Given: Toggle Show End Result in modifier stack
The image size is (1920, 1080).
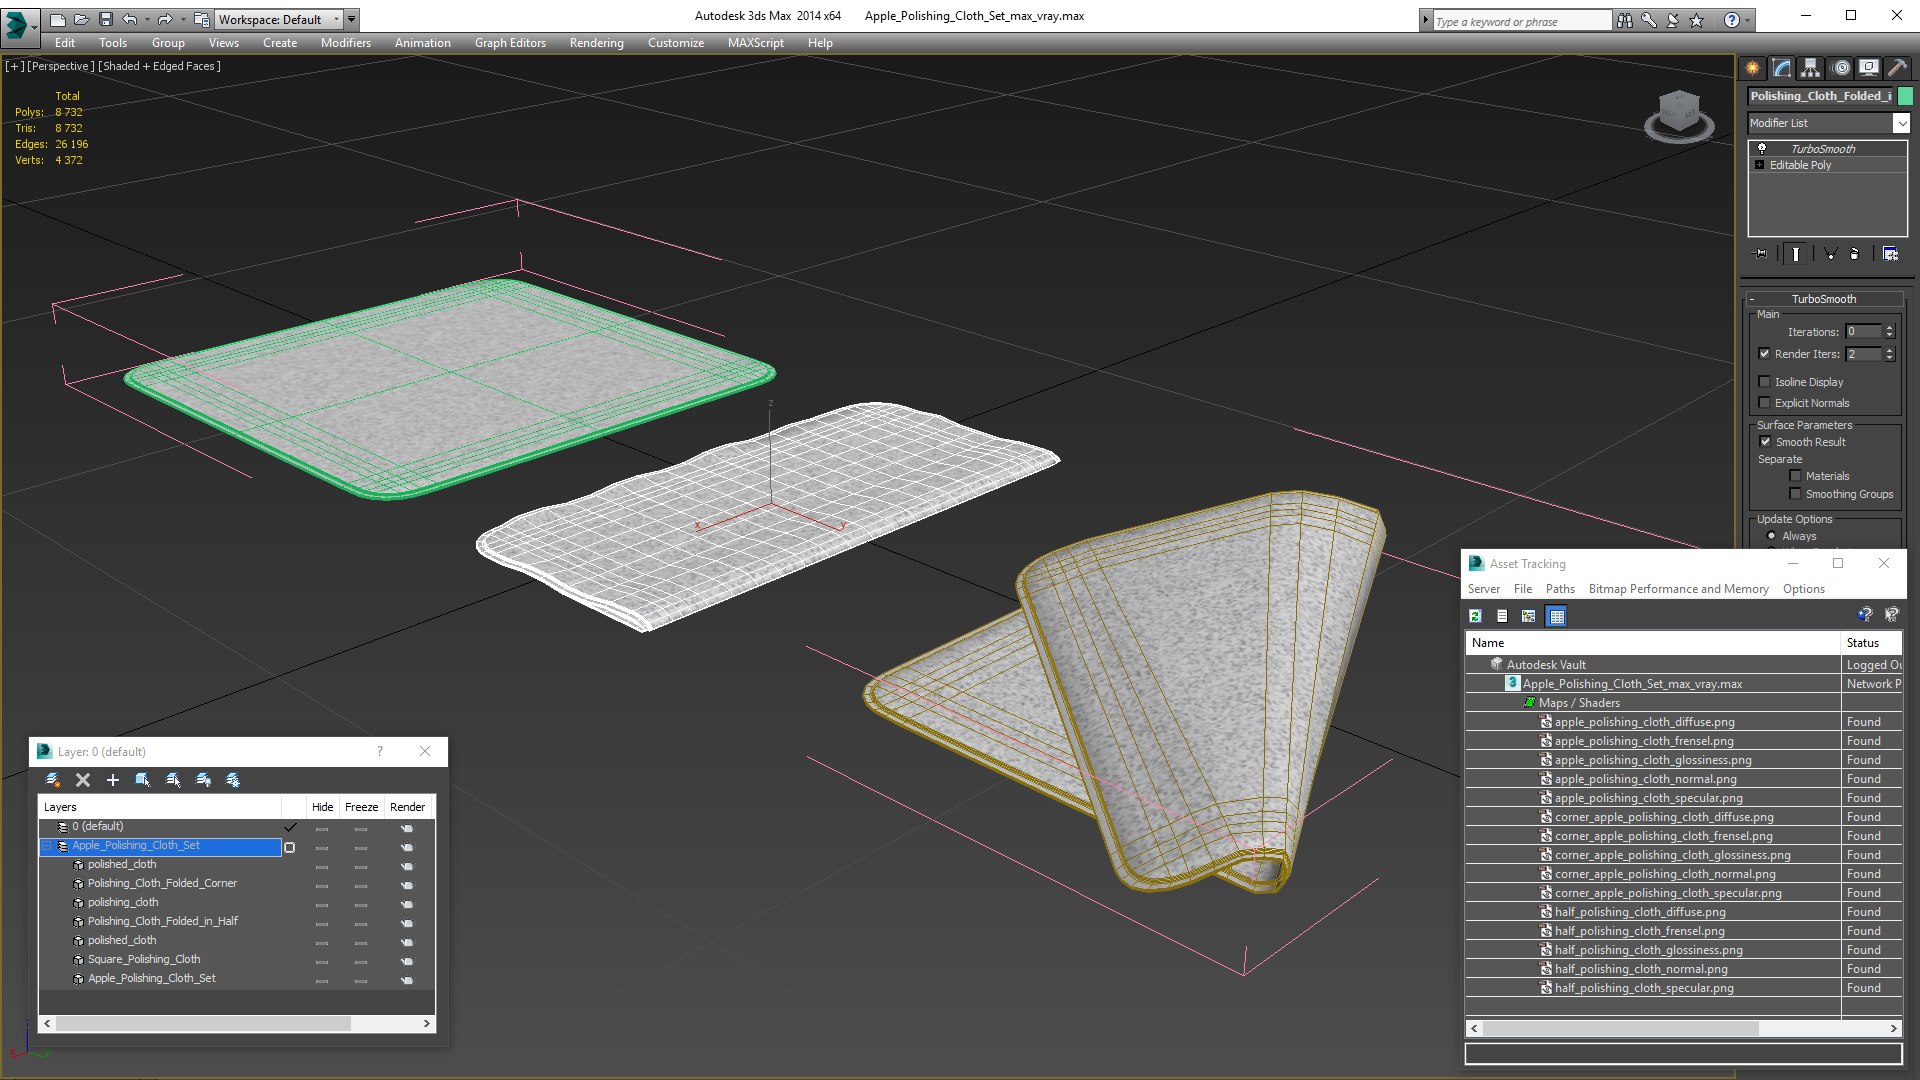Looking at the screenshot, I should [1795, 254].
